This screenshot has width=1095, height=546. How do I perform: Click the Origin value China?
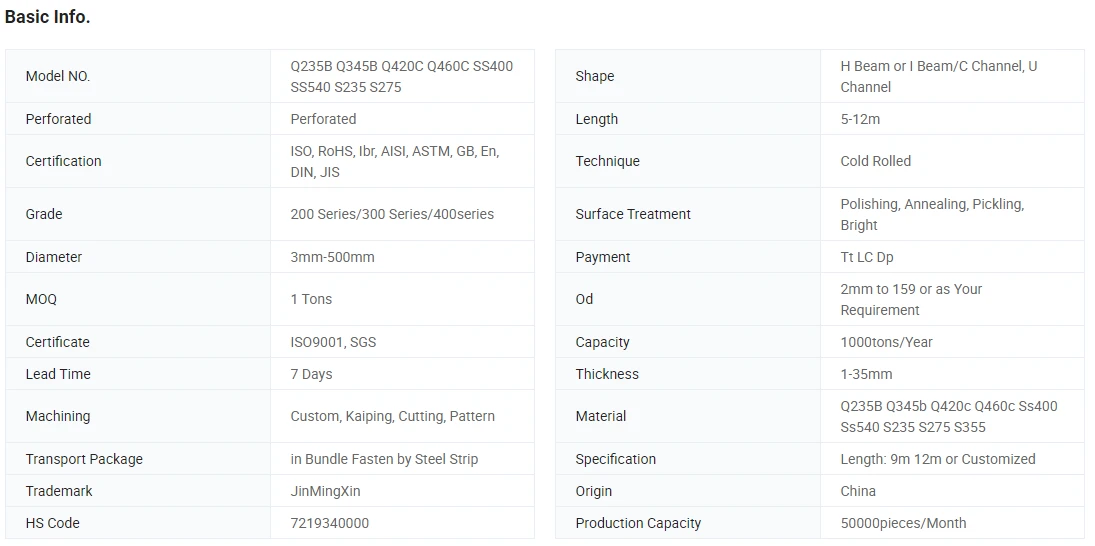point(858,491)
